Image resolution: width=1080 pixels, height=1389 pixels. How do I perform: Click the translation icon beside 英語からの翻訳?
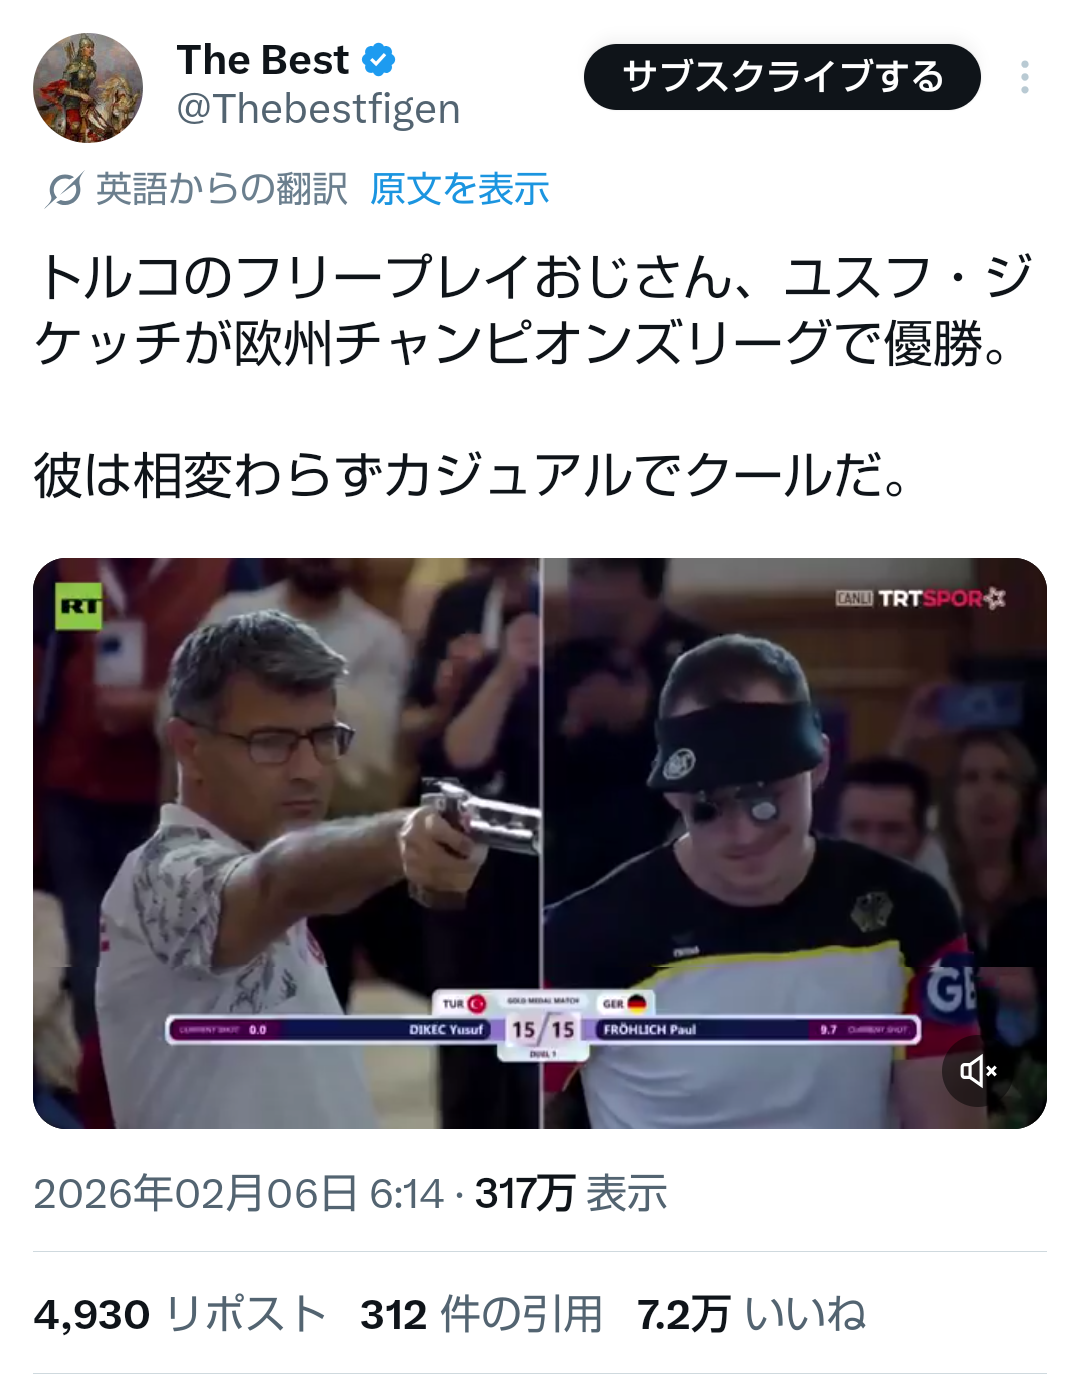[64, 189]
